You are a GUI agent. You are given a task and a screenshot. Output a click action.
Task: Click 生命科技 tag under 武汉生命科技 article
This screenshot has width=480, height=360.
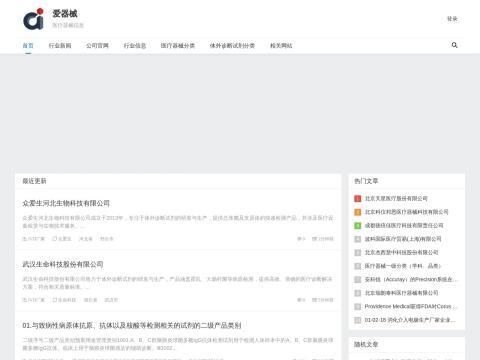[x=64, y=300]
